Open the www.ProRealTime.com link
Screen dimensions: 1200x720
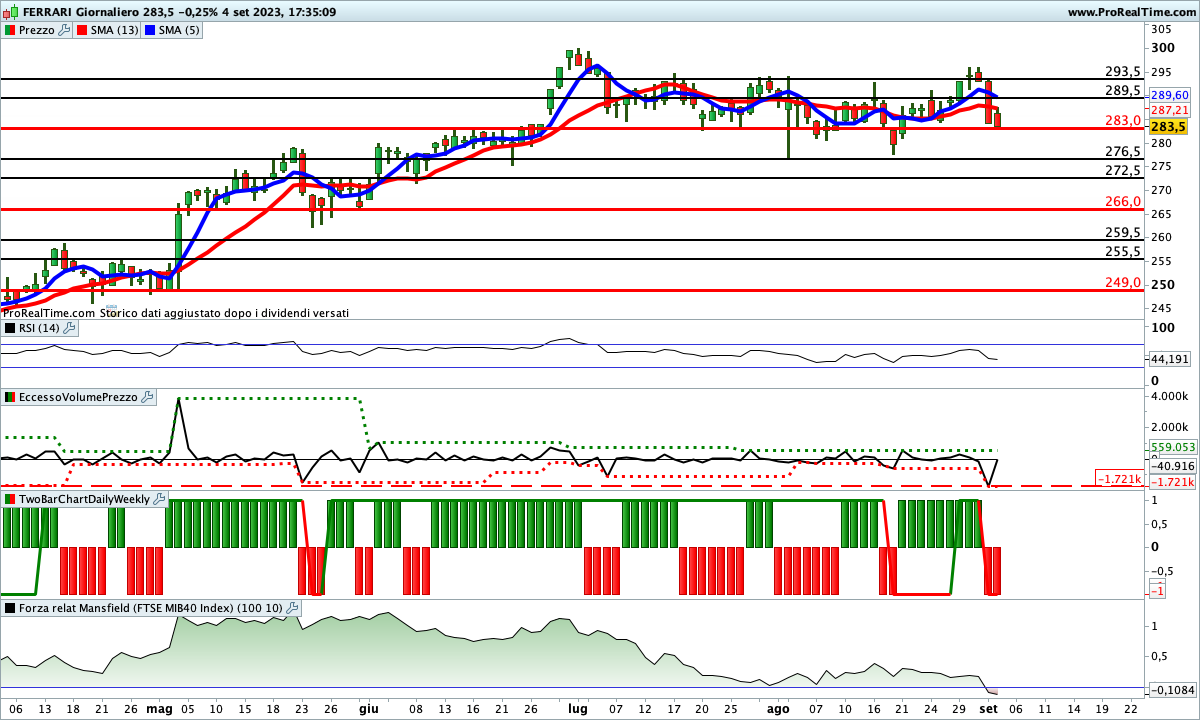(1130, 12)
